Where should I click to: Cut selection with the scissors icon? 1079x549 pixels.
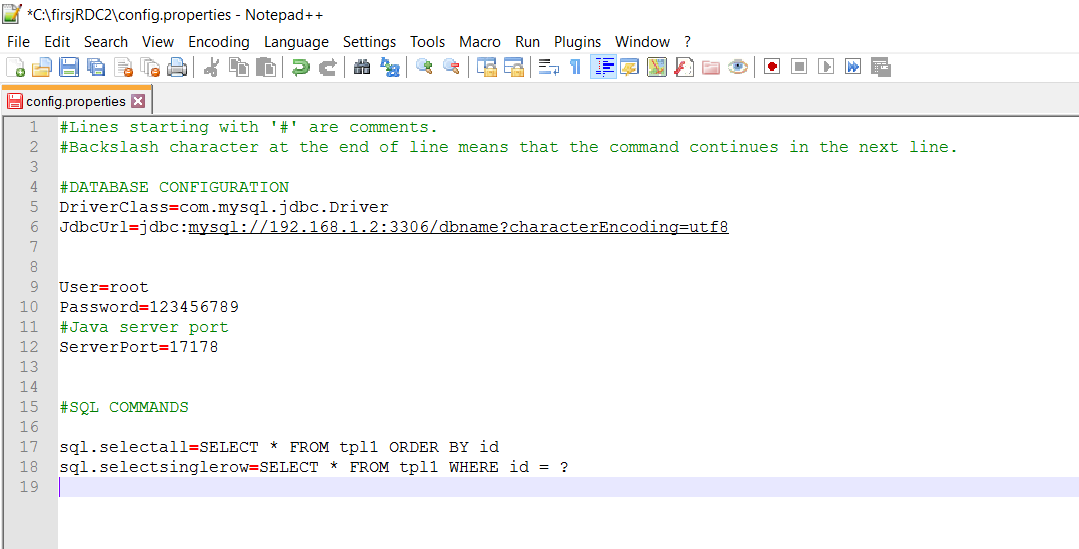tap(211, 67)
